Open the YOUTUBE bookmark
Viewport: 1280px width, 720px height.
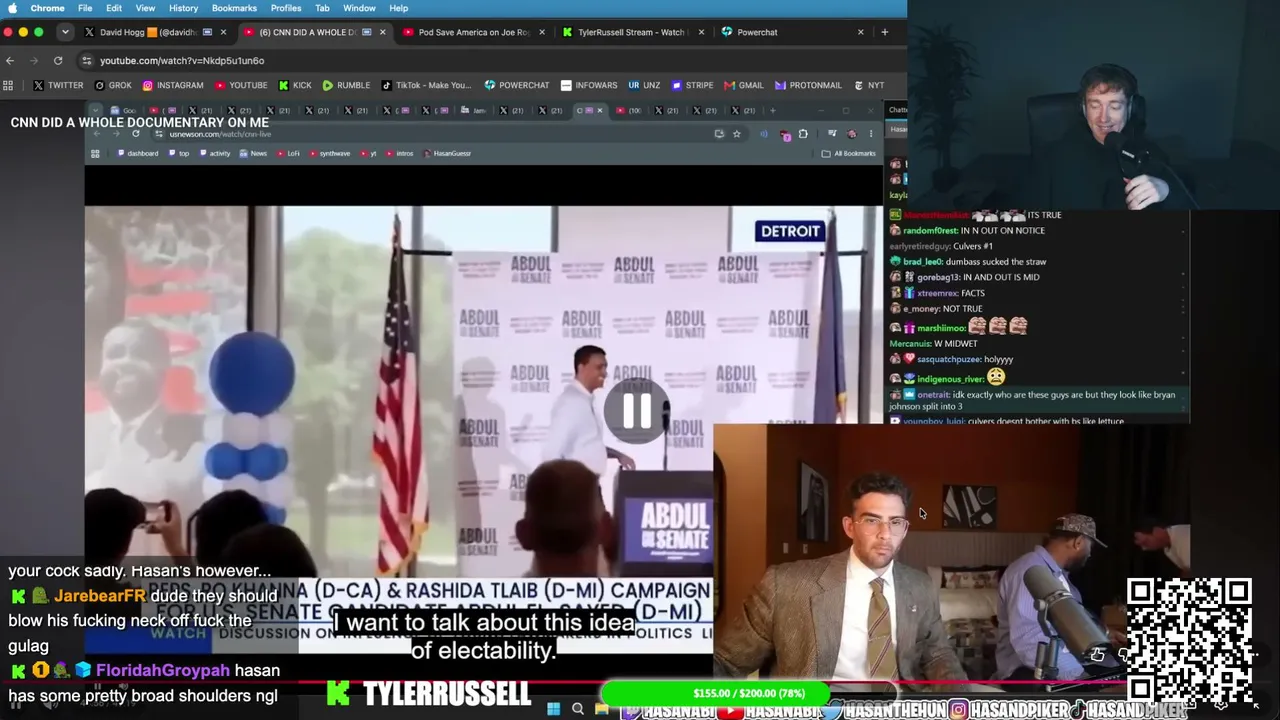pyautogui.click(x=241, y=85)
